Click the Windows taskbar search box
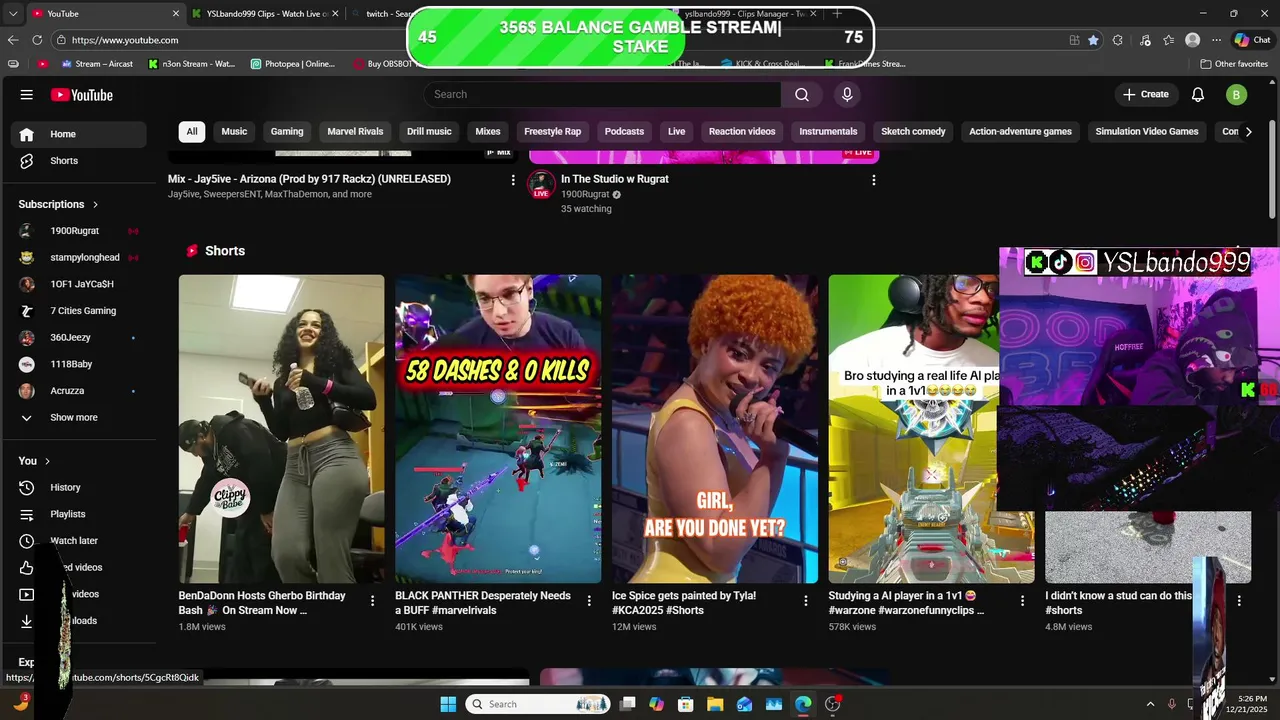Image resolution: width=1280 pixels, height=720 pixels. point(540,704)
